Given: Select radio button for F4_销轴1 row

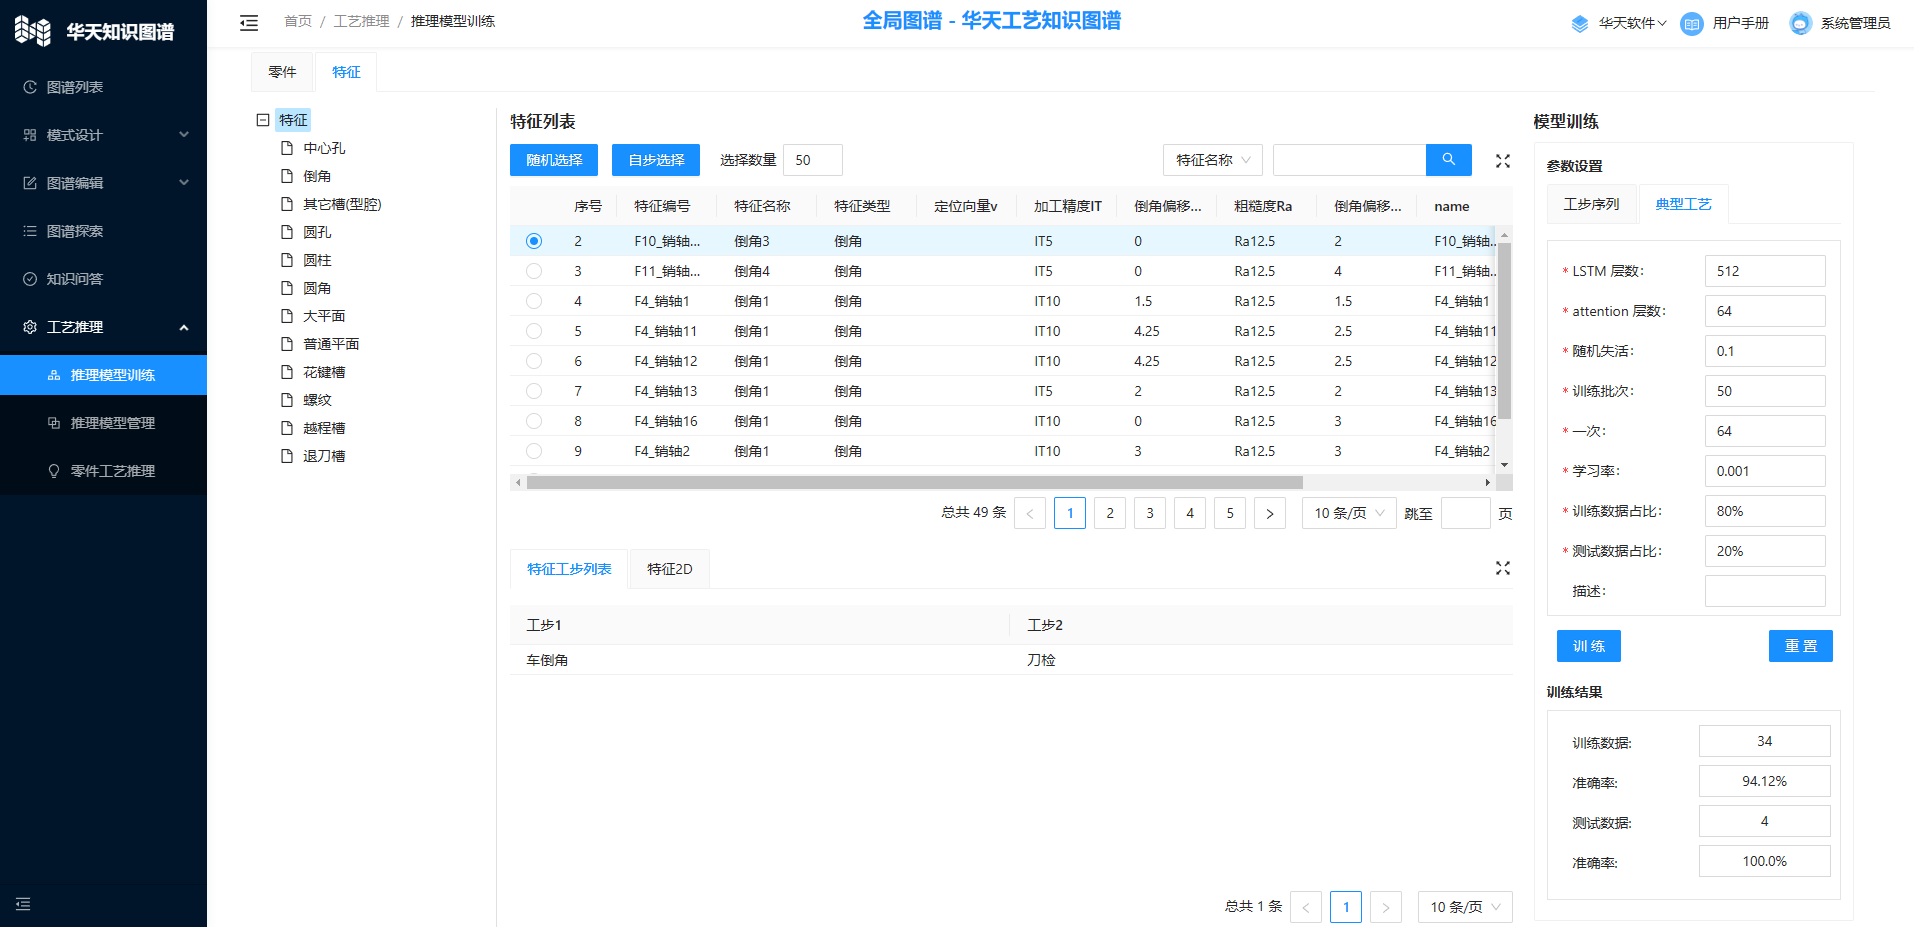Looking at the screenshot, I should 534,301.
